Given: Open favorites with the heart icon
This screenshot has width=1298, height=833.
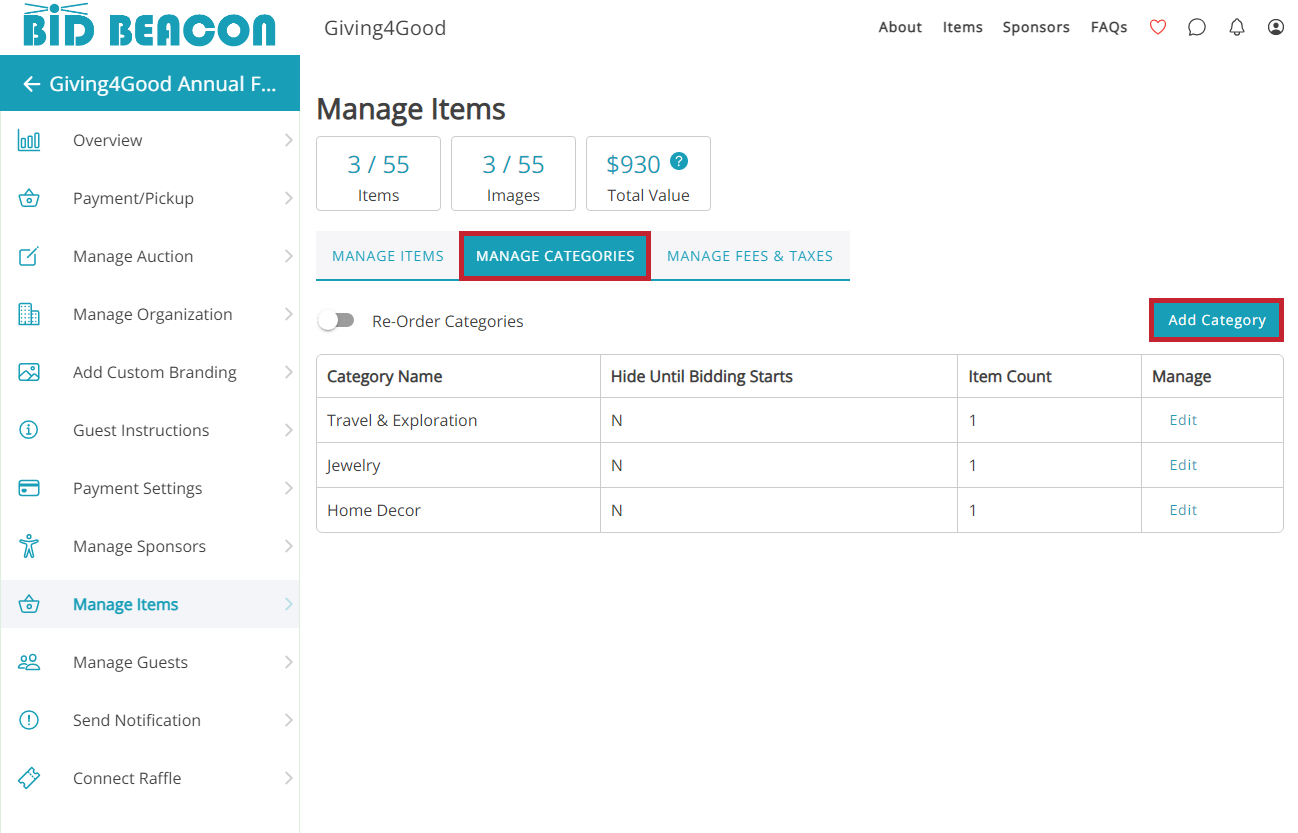Looking at the screenshot, I should click(x=1158, y=28).
